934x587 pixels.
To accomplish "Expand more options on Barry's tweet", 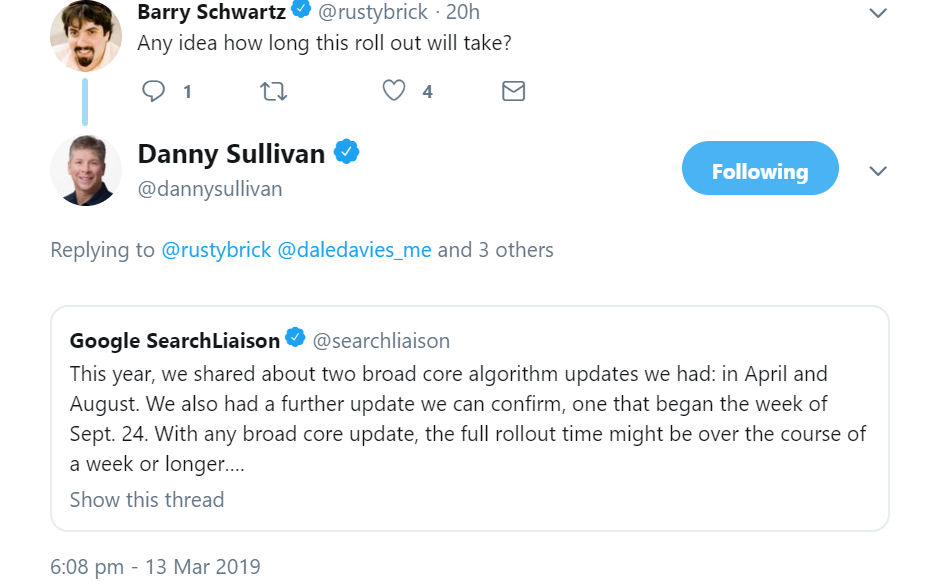I will [x=878, y=13].
